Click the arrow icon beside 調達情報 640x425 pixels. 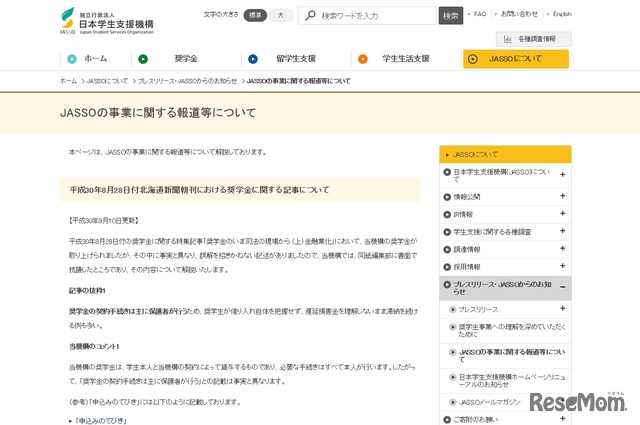tap(447, 249)
